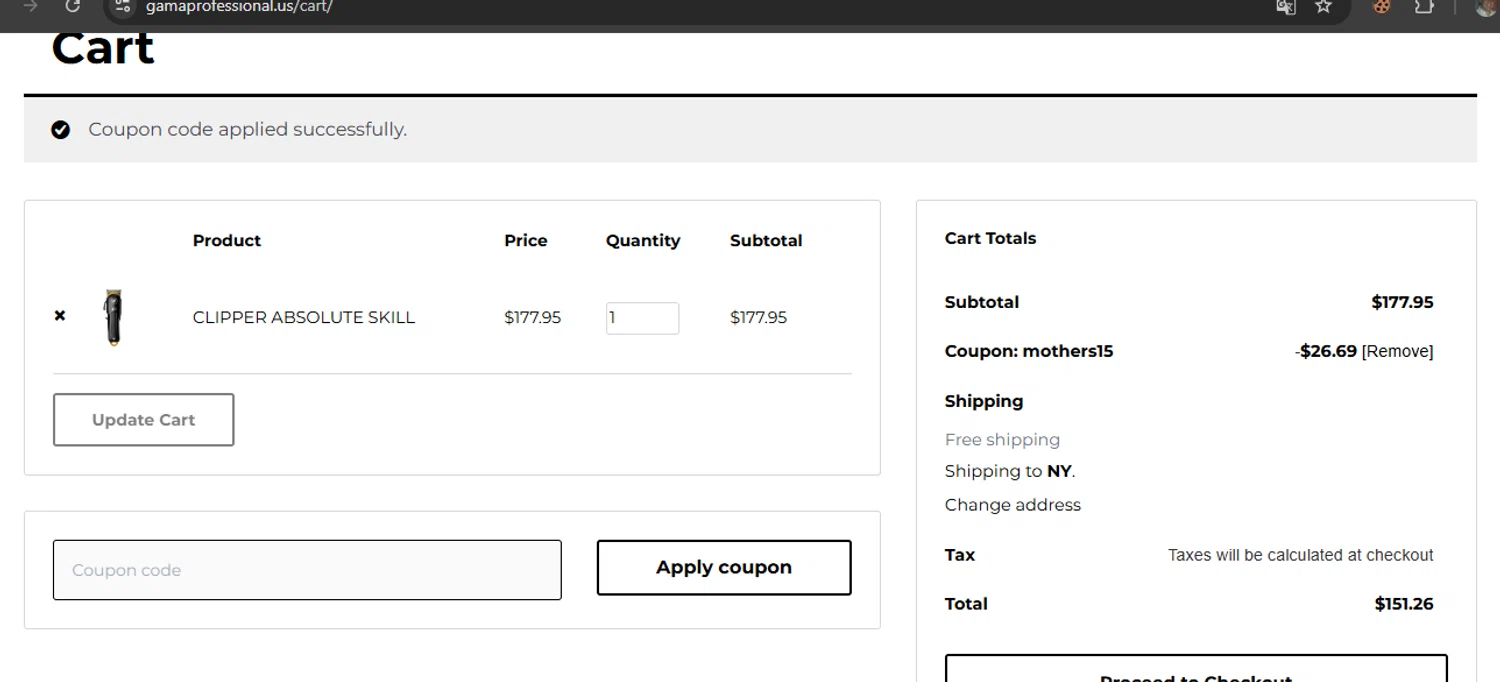Click the browser reload button

pos(72,6)
